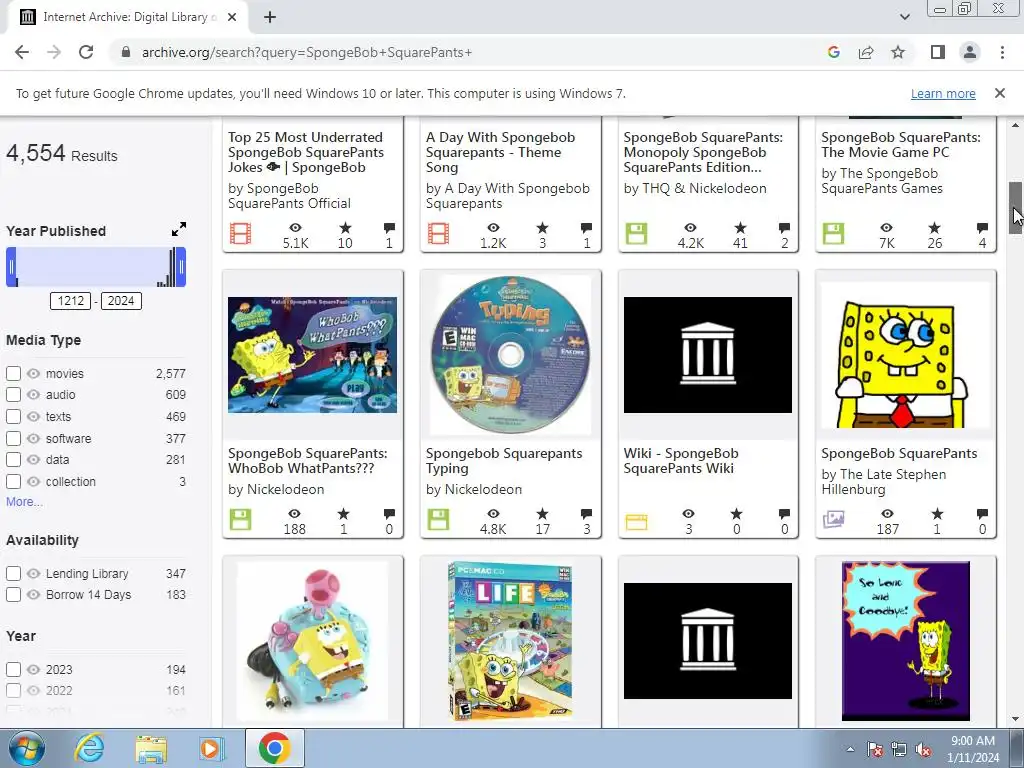Dismiss the Chrome update notification
The height and width of the screenshot is (768, 1024).
999,93
